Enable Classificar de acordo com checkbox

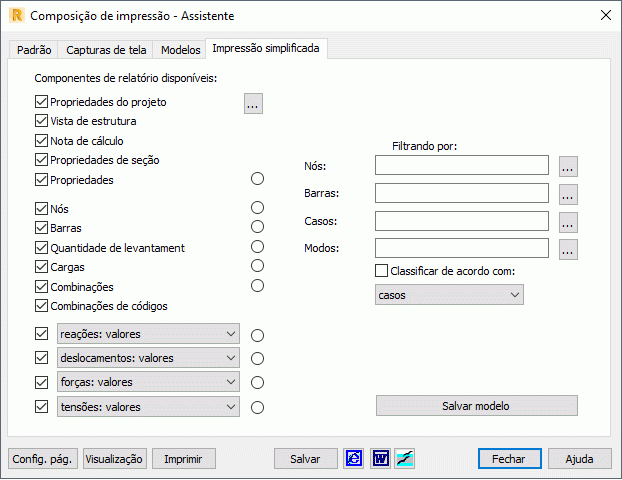pyautogui.click(x=381, y=271)
